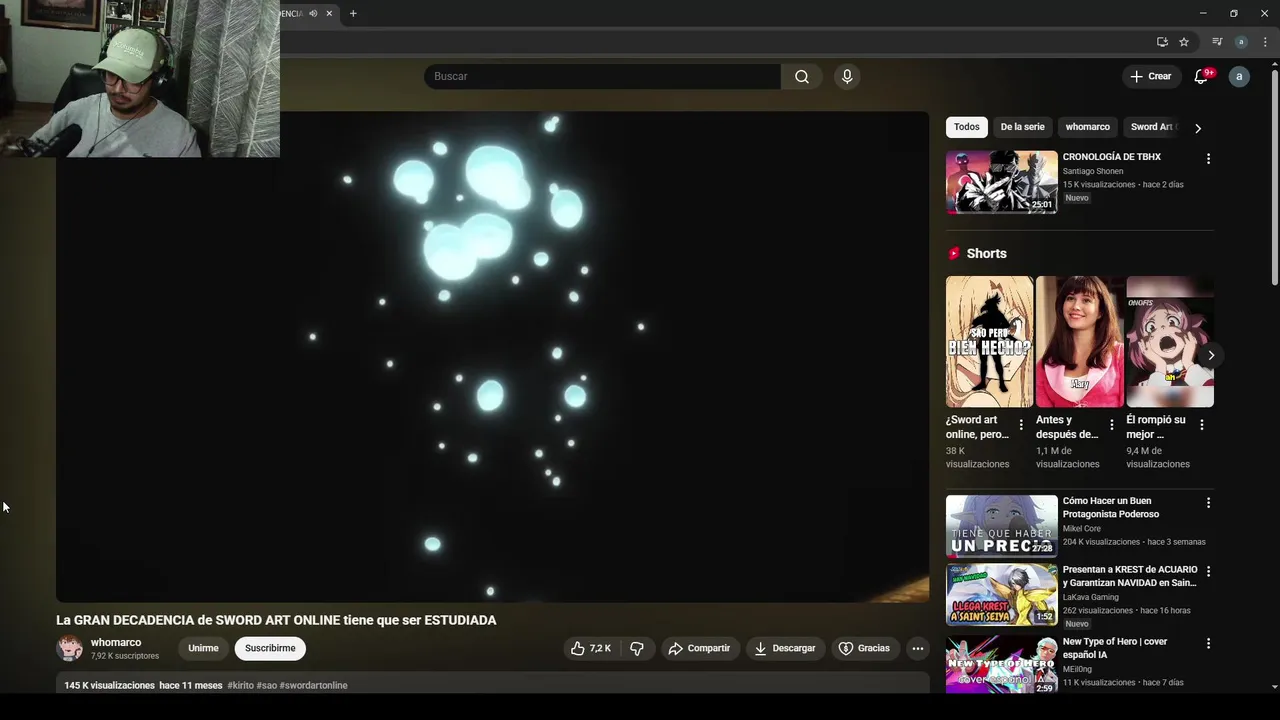
Task: Open the Chrome three-dot menu
Action: [1265, 42]
